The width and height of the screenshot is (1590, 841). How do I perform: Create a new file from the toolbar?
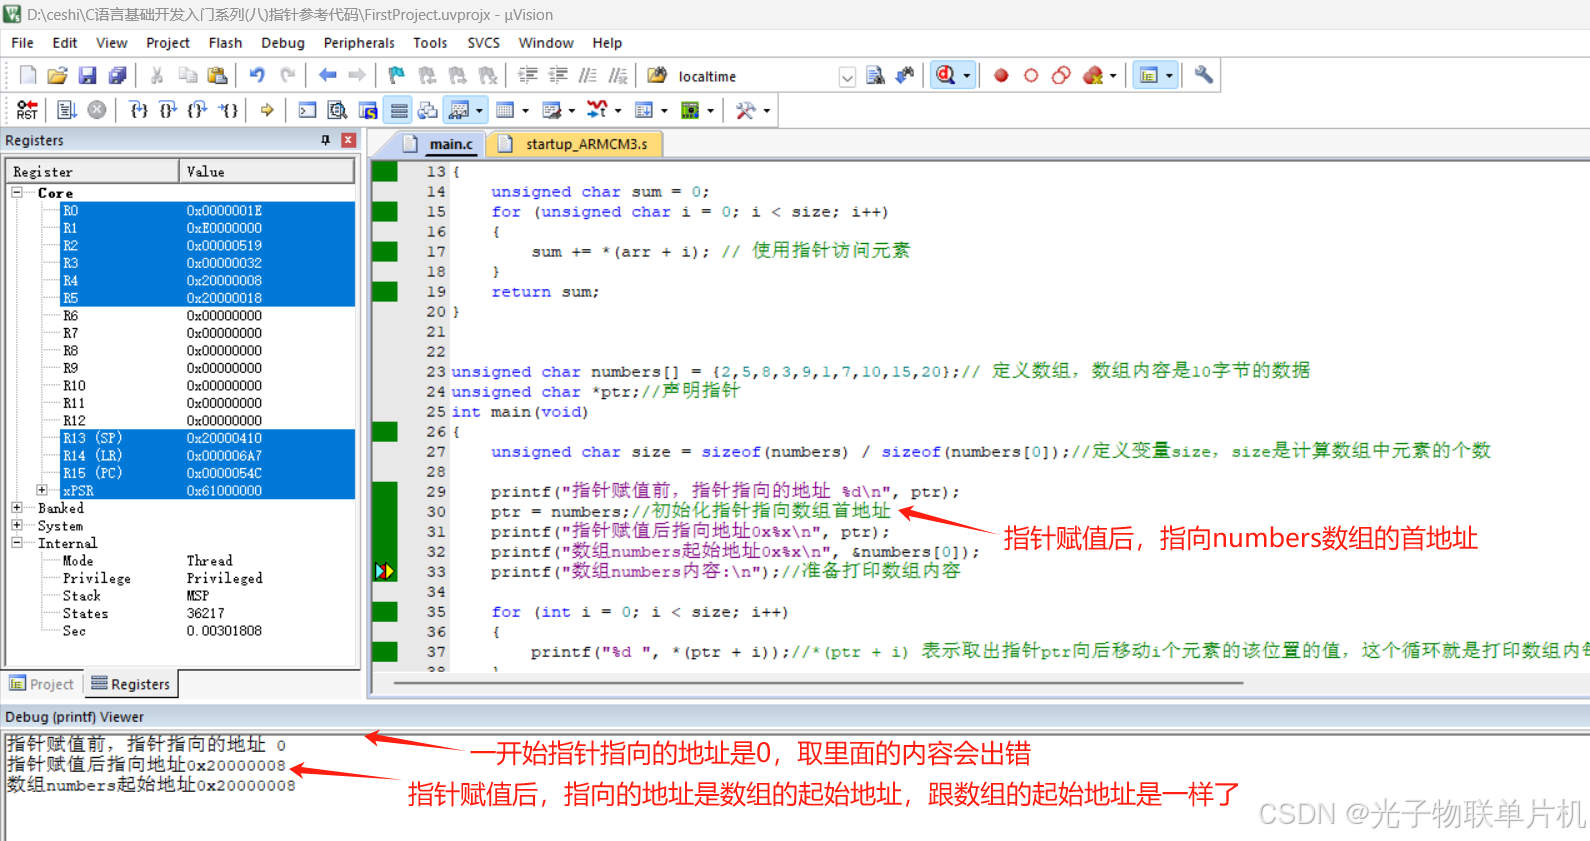(28, 75)
